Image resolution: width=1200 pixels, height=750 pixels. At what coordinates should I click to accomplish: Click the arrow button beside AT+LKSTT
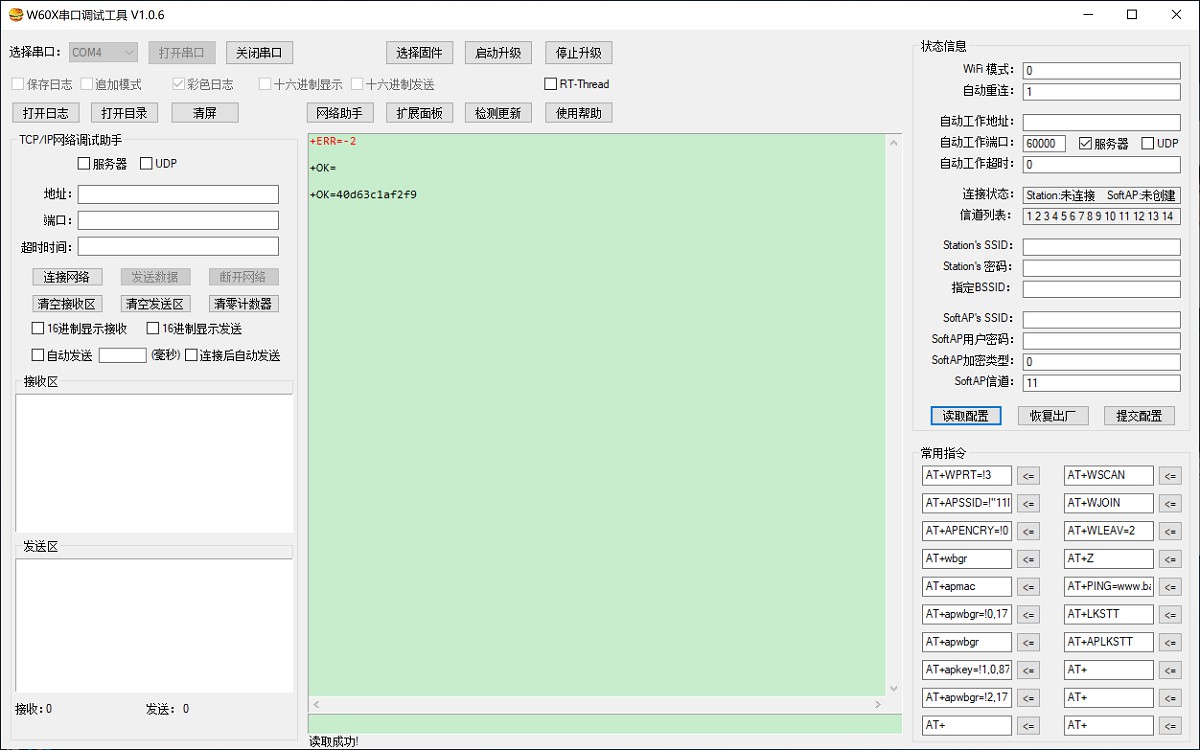1169,615
